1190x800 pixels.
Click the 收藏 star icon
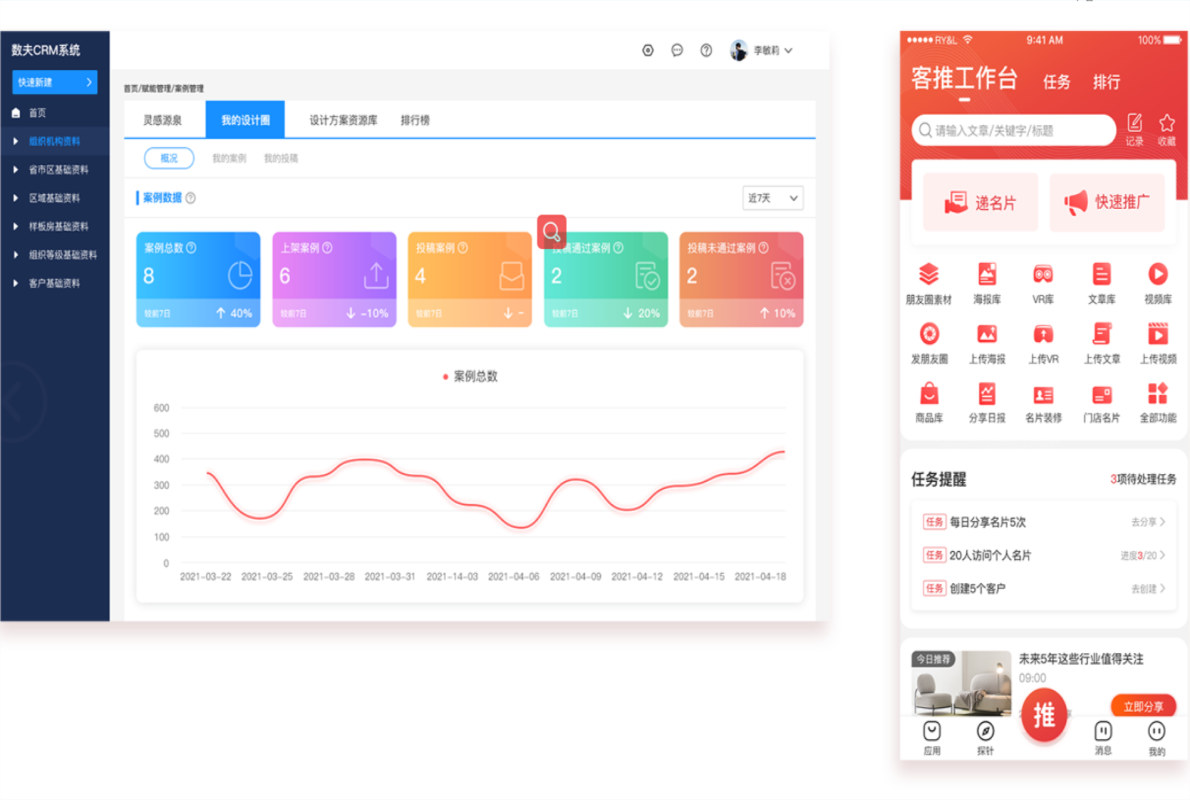pyautogui.click(x=1166, y=124)
